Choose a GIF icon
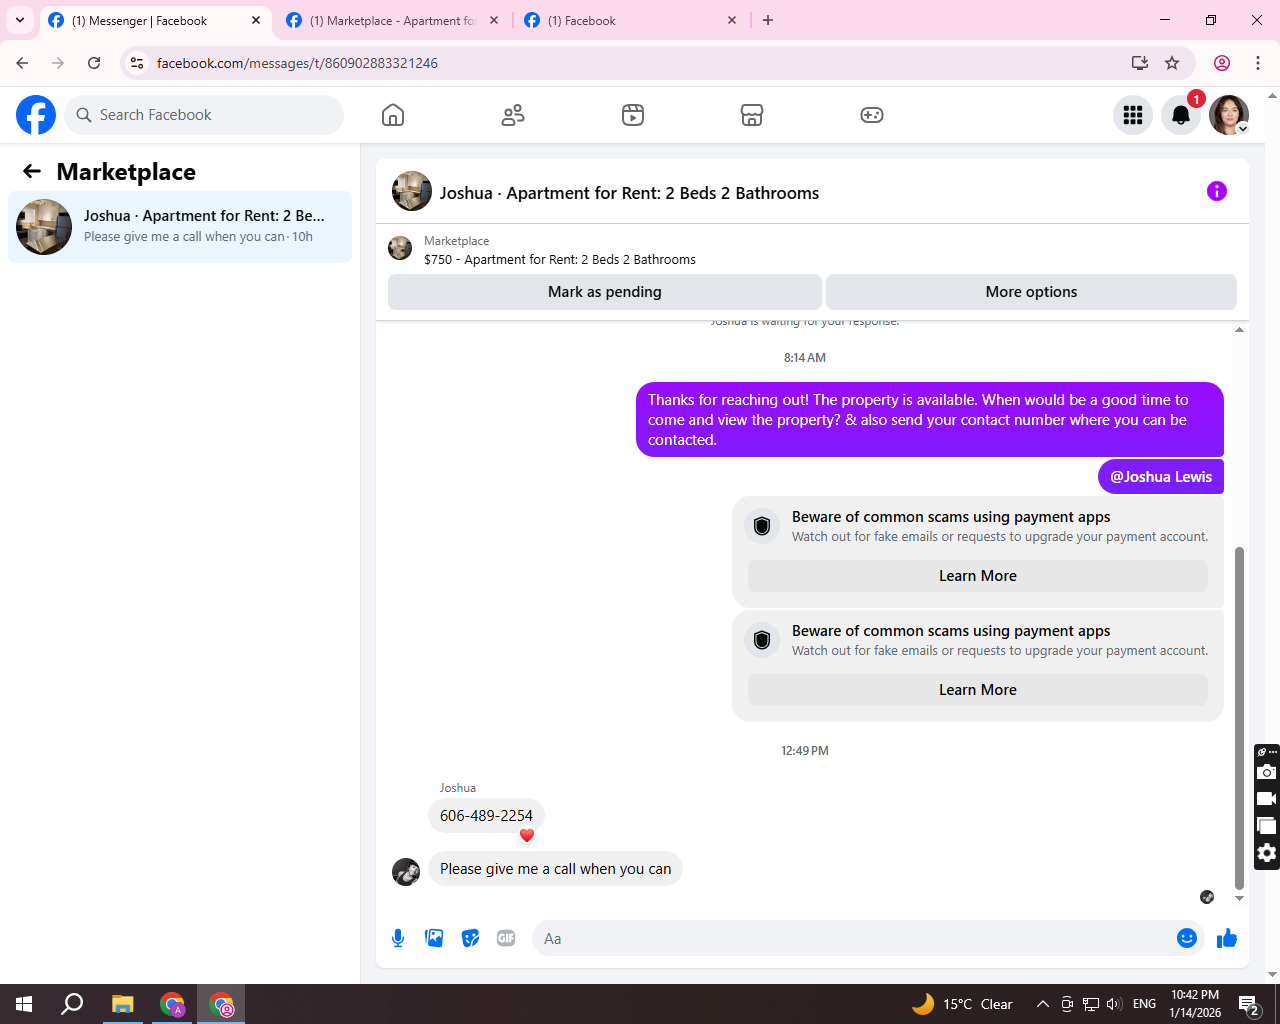 coord(506,938)
